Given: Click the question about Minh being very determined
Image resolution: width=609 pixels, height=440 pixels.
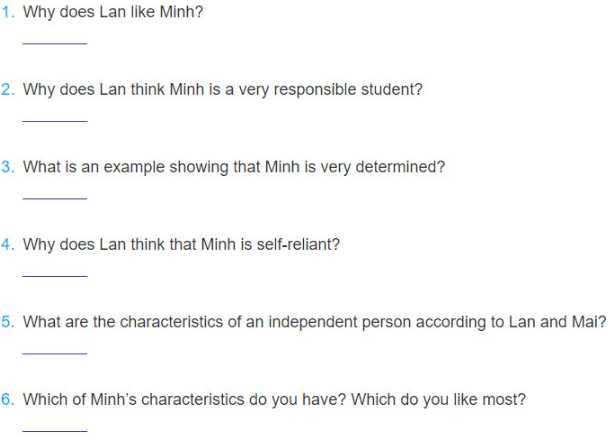Looking at the screenshot, I should click(x=234, y=167).
